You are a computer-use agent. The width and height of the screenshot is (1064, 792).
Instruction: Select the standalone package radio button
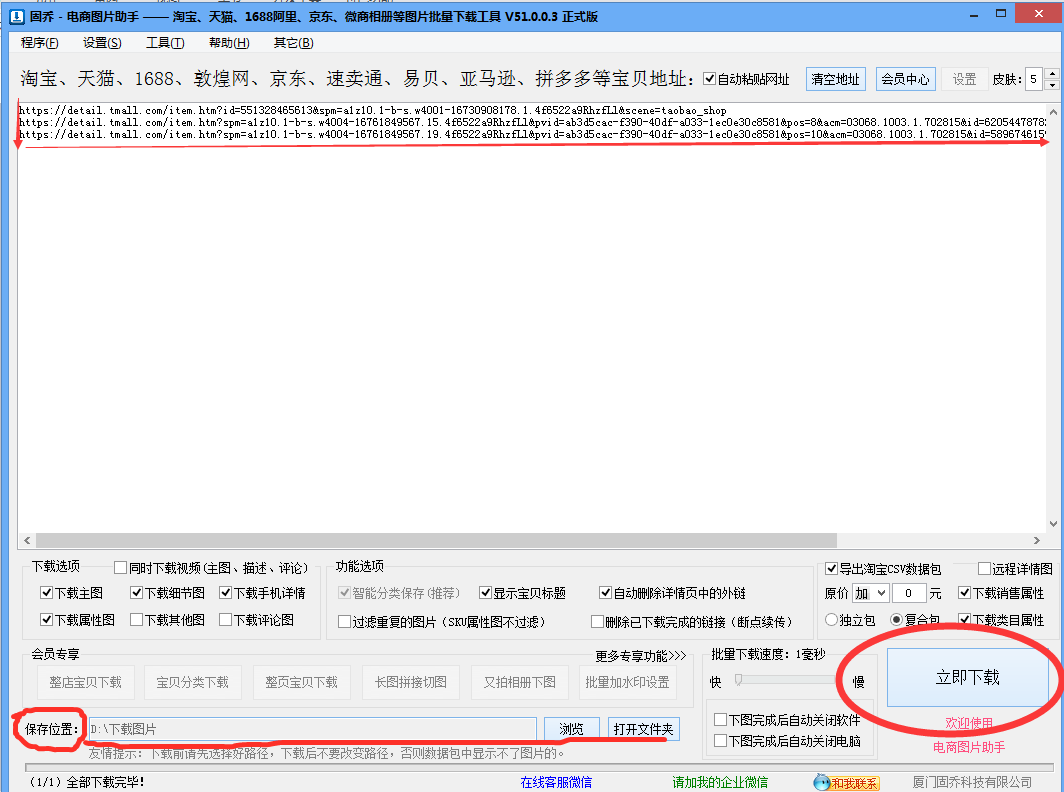[831, 620]
